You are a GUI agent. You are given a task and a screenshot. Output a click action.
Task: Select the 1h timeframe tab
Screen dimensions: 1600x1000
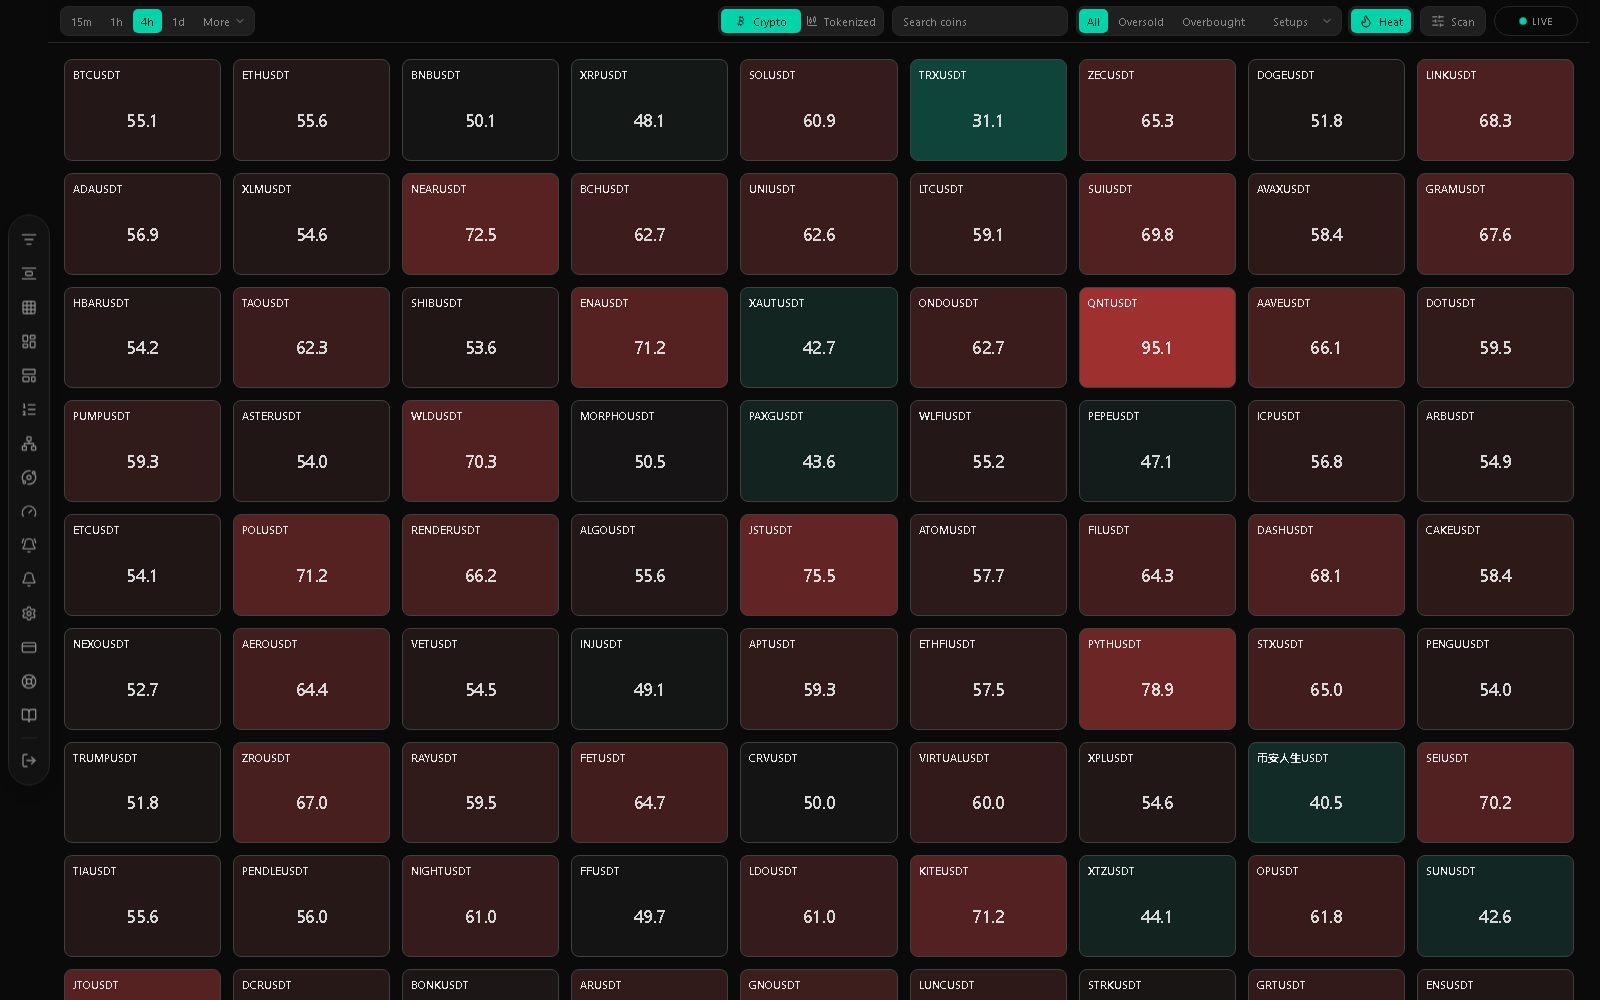(x=116, y=21)
